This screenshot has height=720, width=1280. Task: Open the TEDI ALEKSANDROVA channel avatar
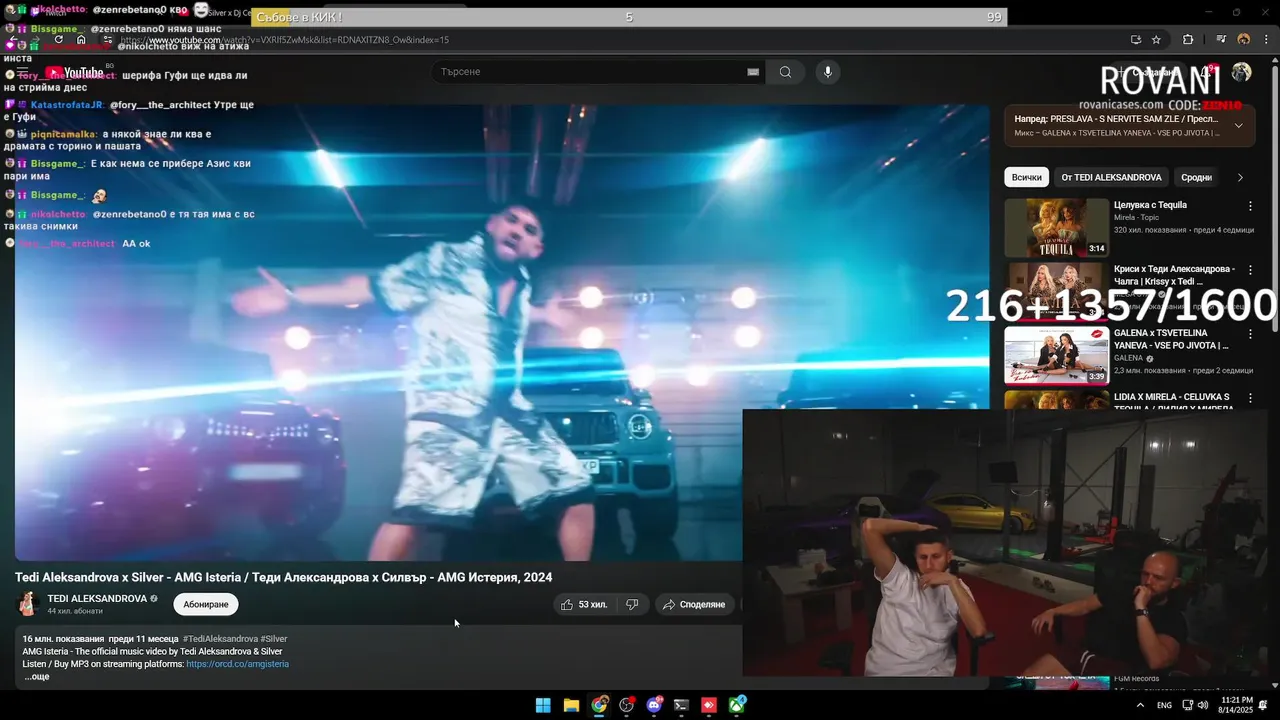(x=27, y=604)
